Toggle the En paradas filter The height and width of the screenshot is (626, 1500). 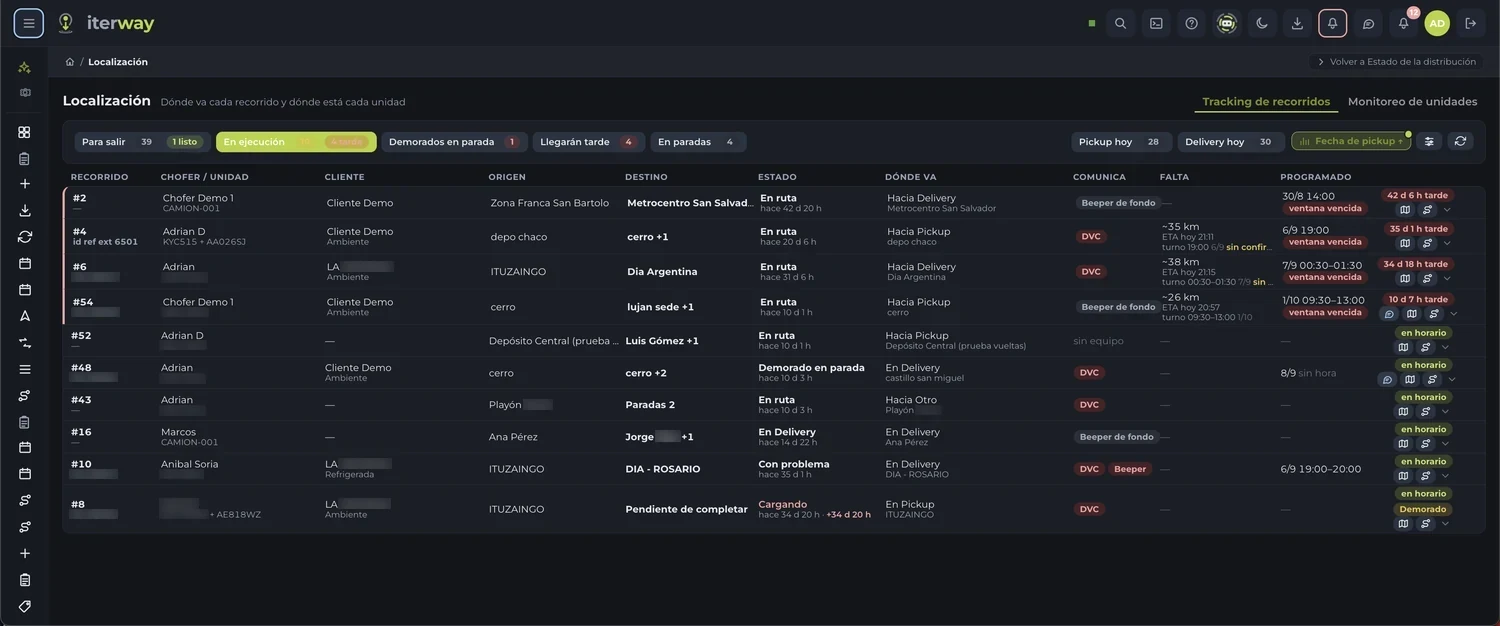click(x=698, y=142)
